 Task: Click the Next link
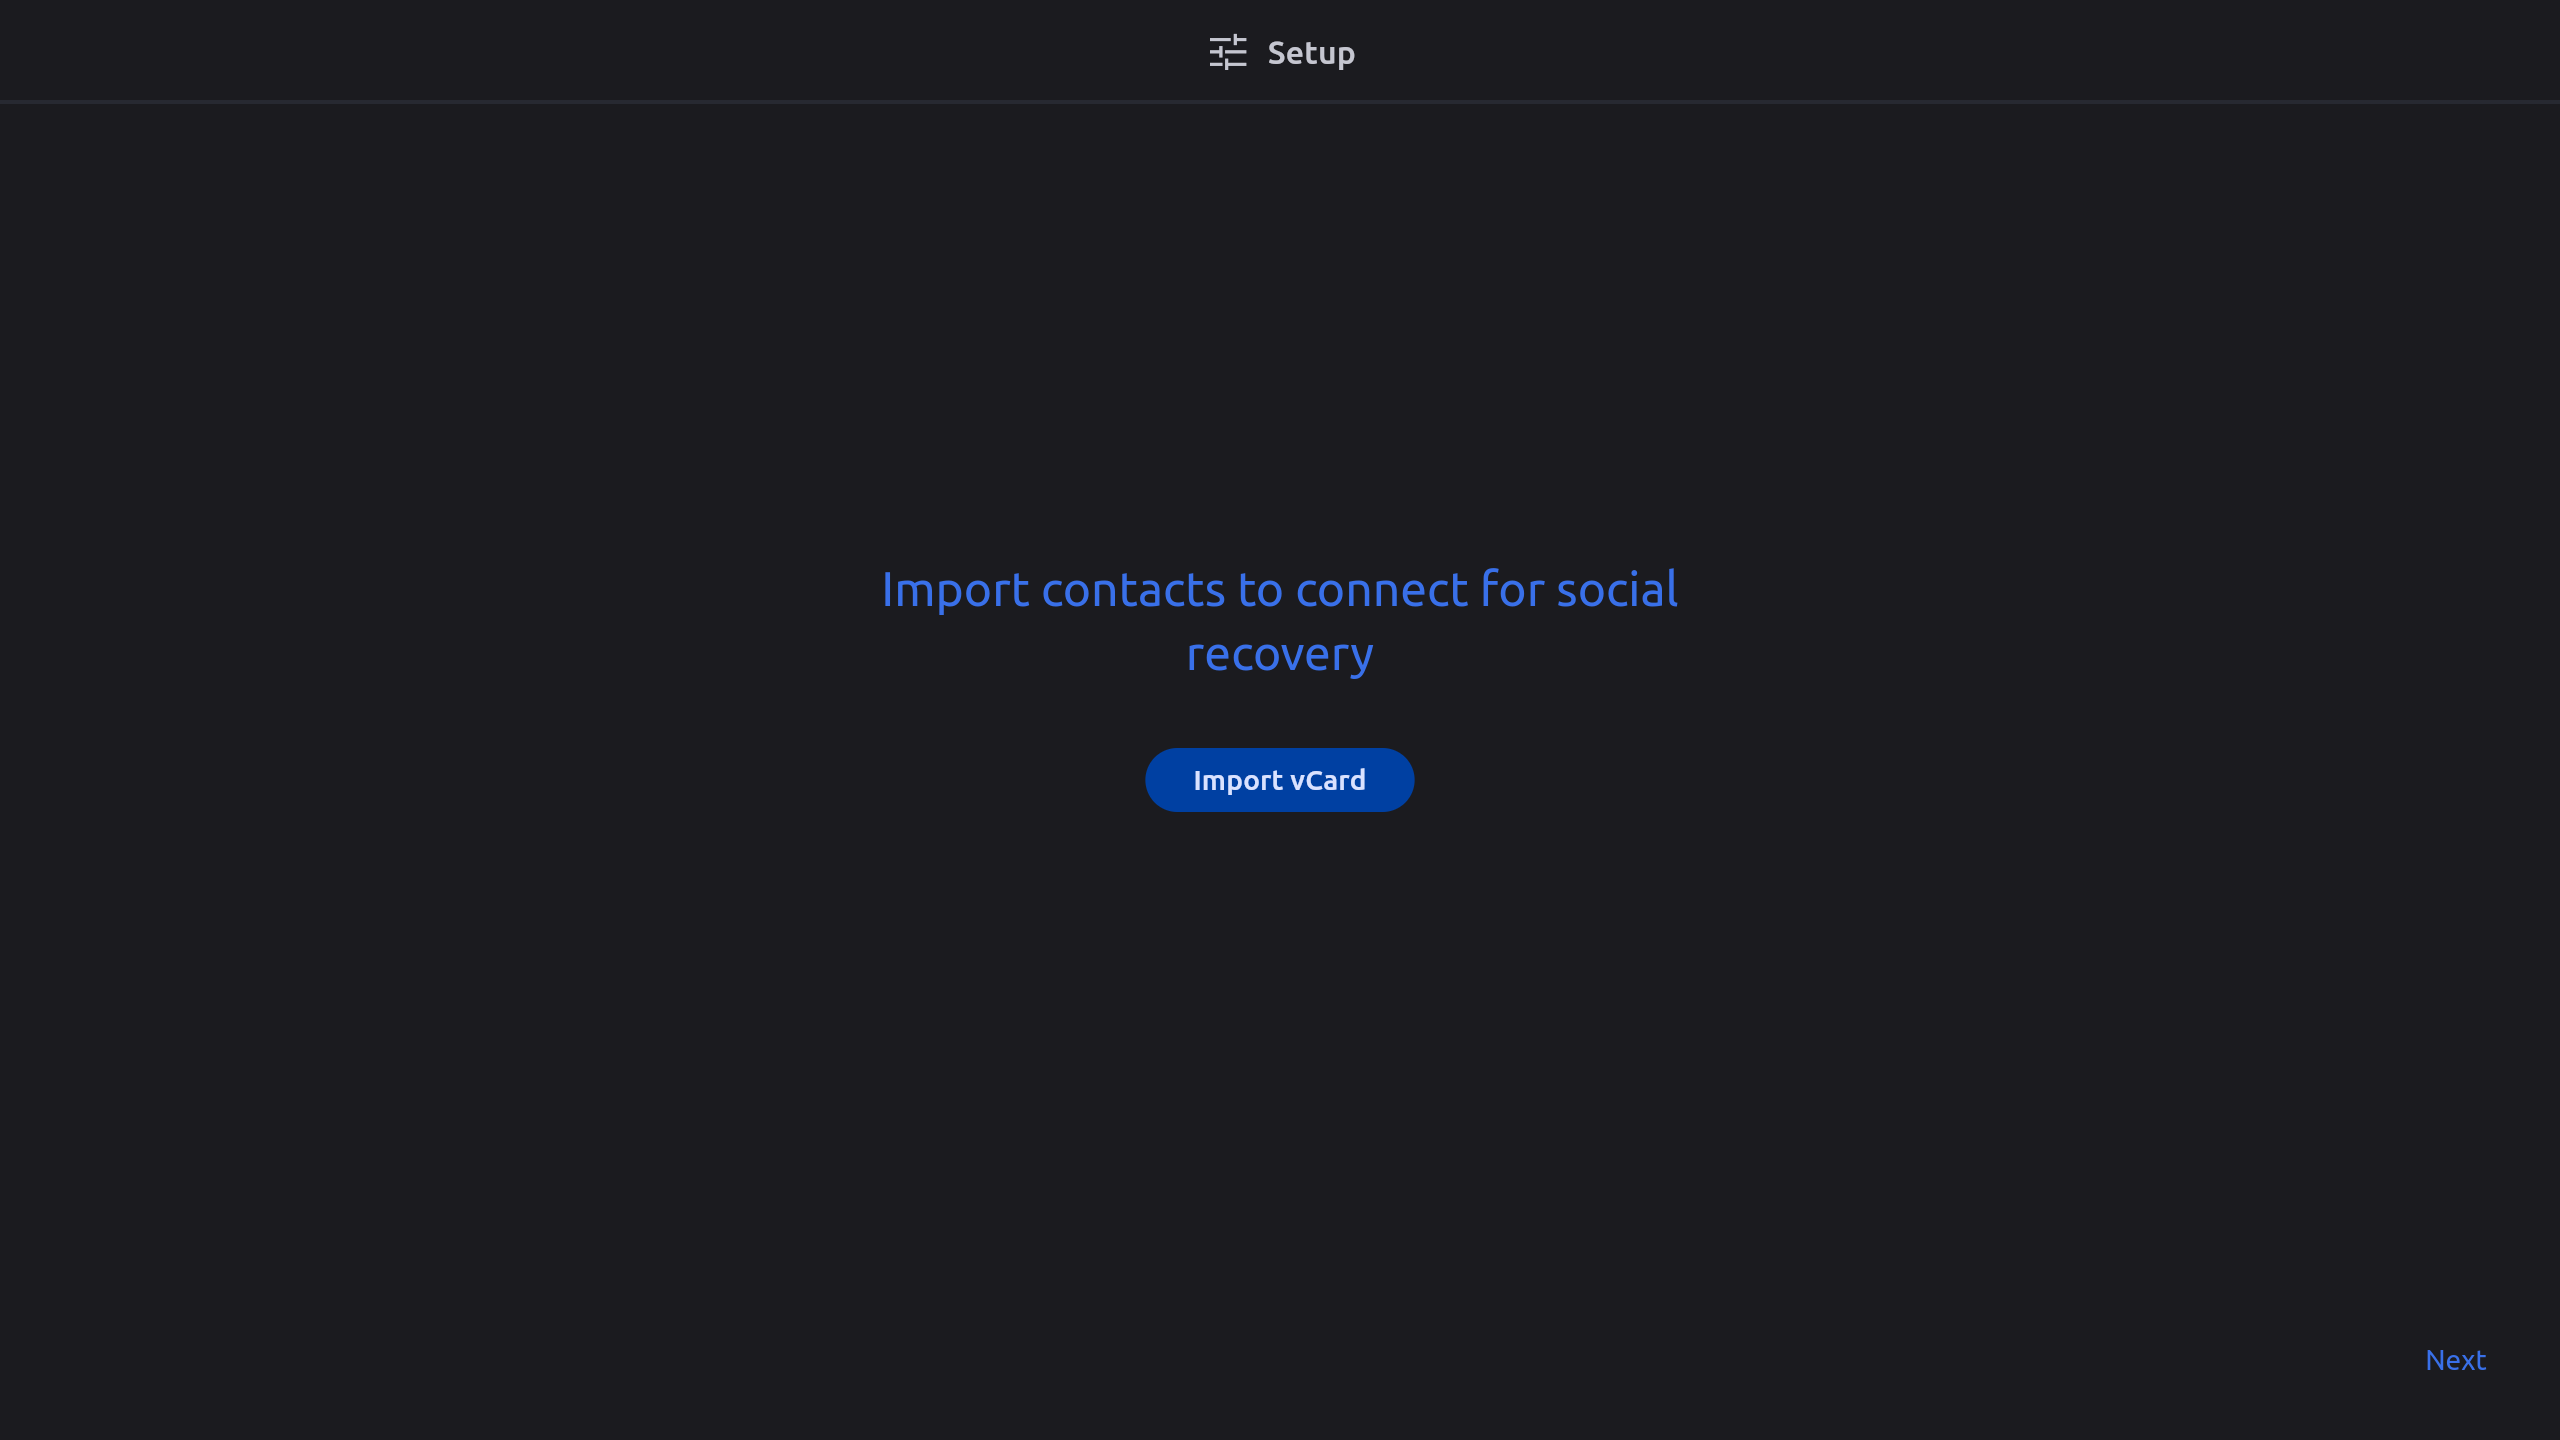(x=2455, y=1360)
